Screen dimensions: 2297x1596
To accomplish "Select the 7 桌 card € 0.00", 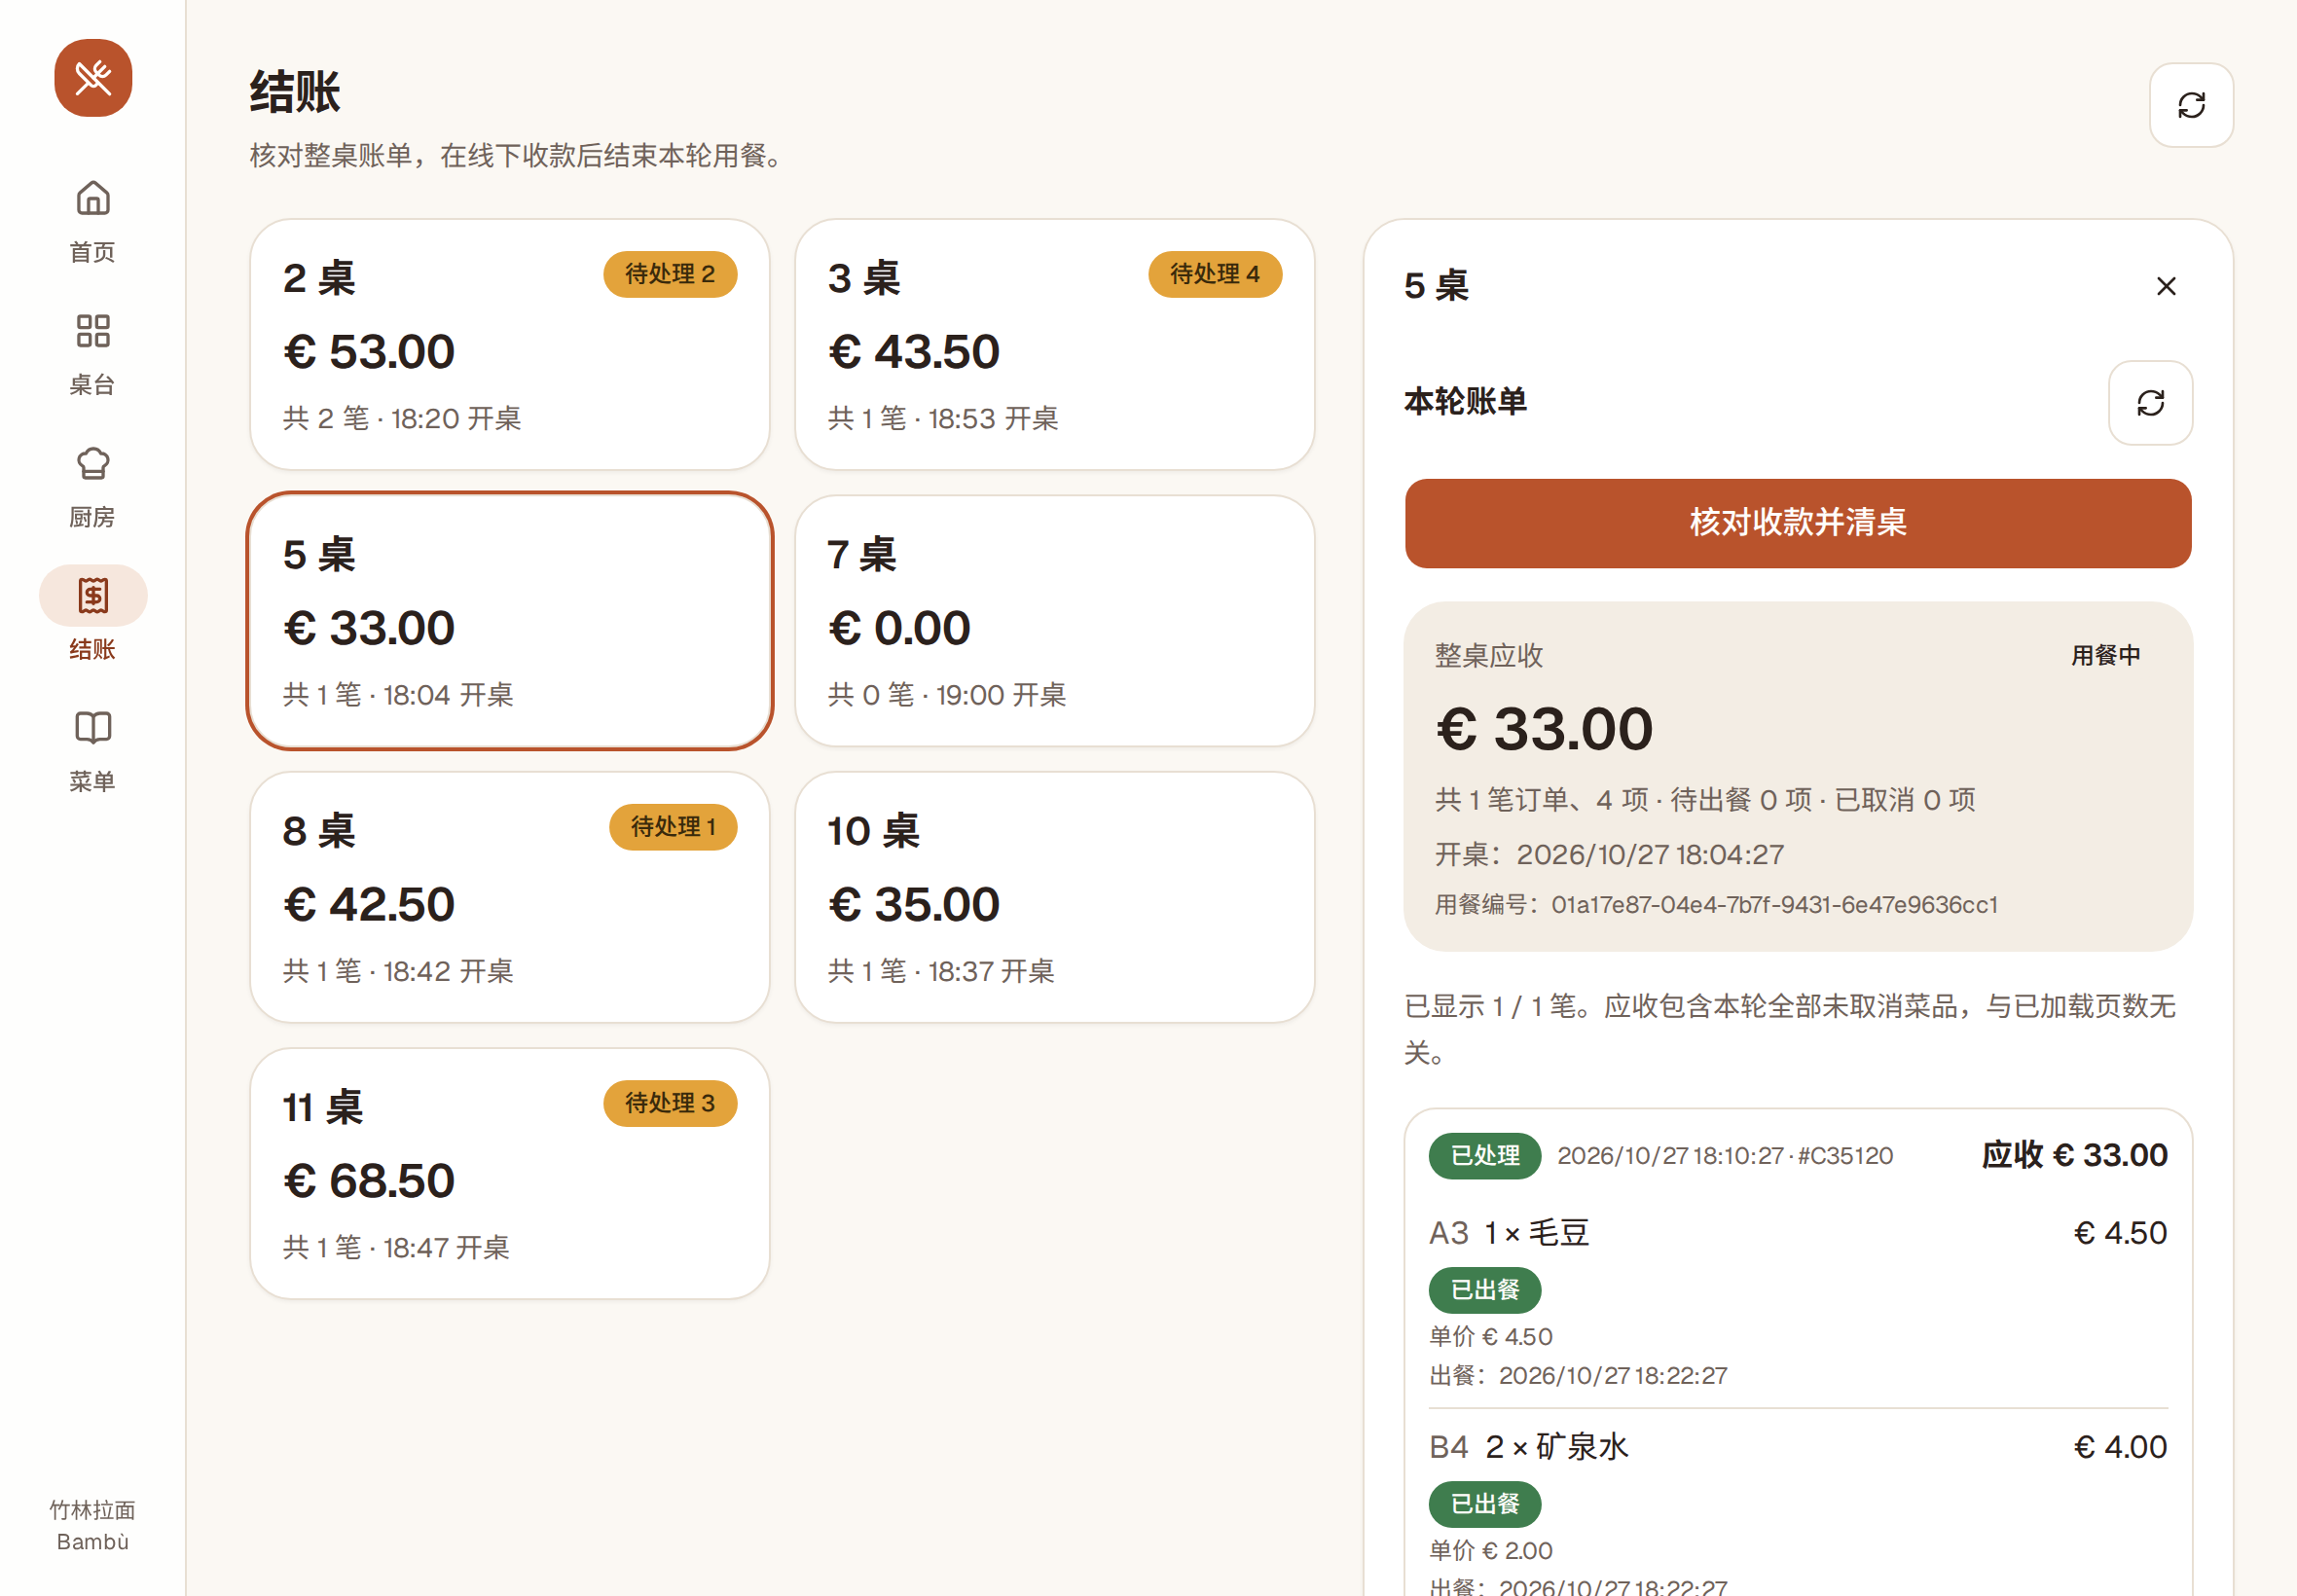I will [x=1054, y=620].
